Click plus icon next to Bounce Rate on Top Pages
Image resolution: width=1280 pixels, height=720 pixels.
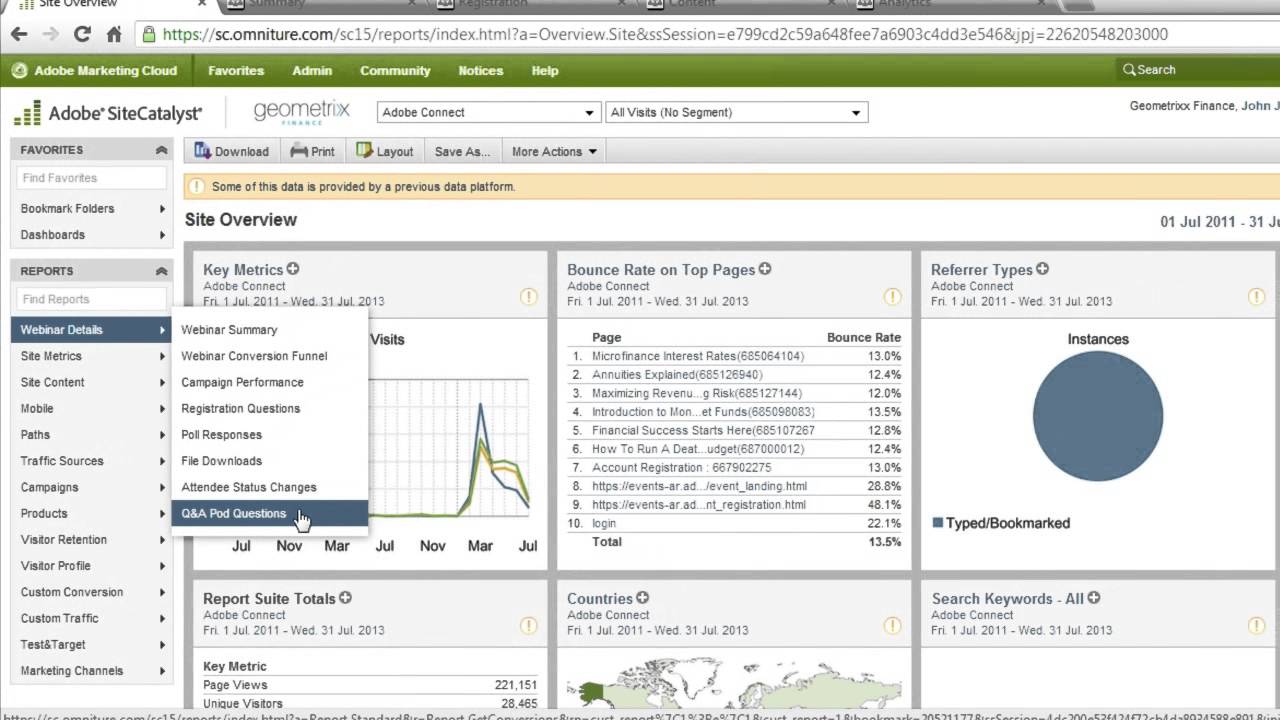(764, 269)
